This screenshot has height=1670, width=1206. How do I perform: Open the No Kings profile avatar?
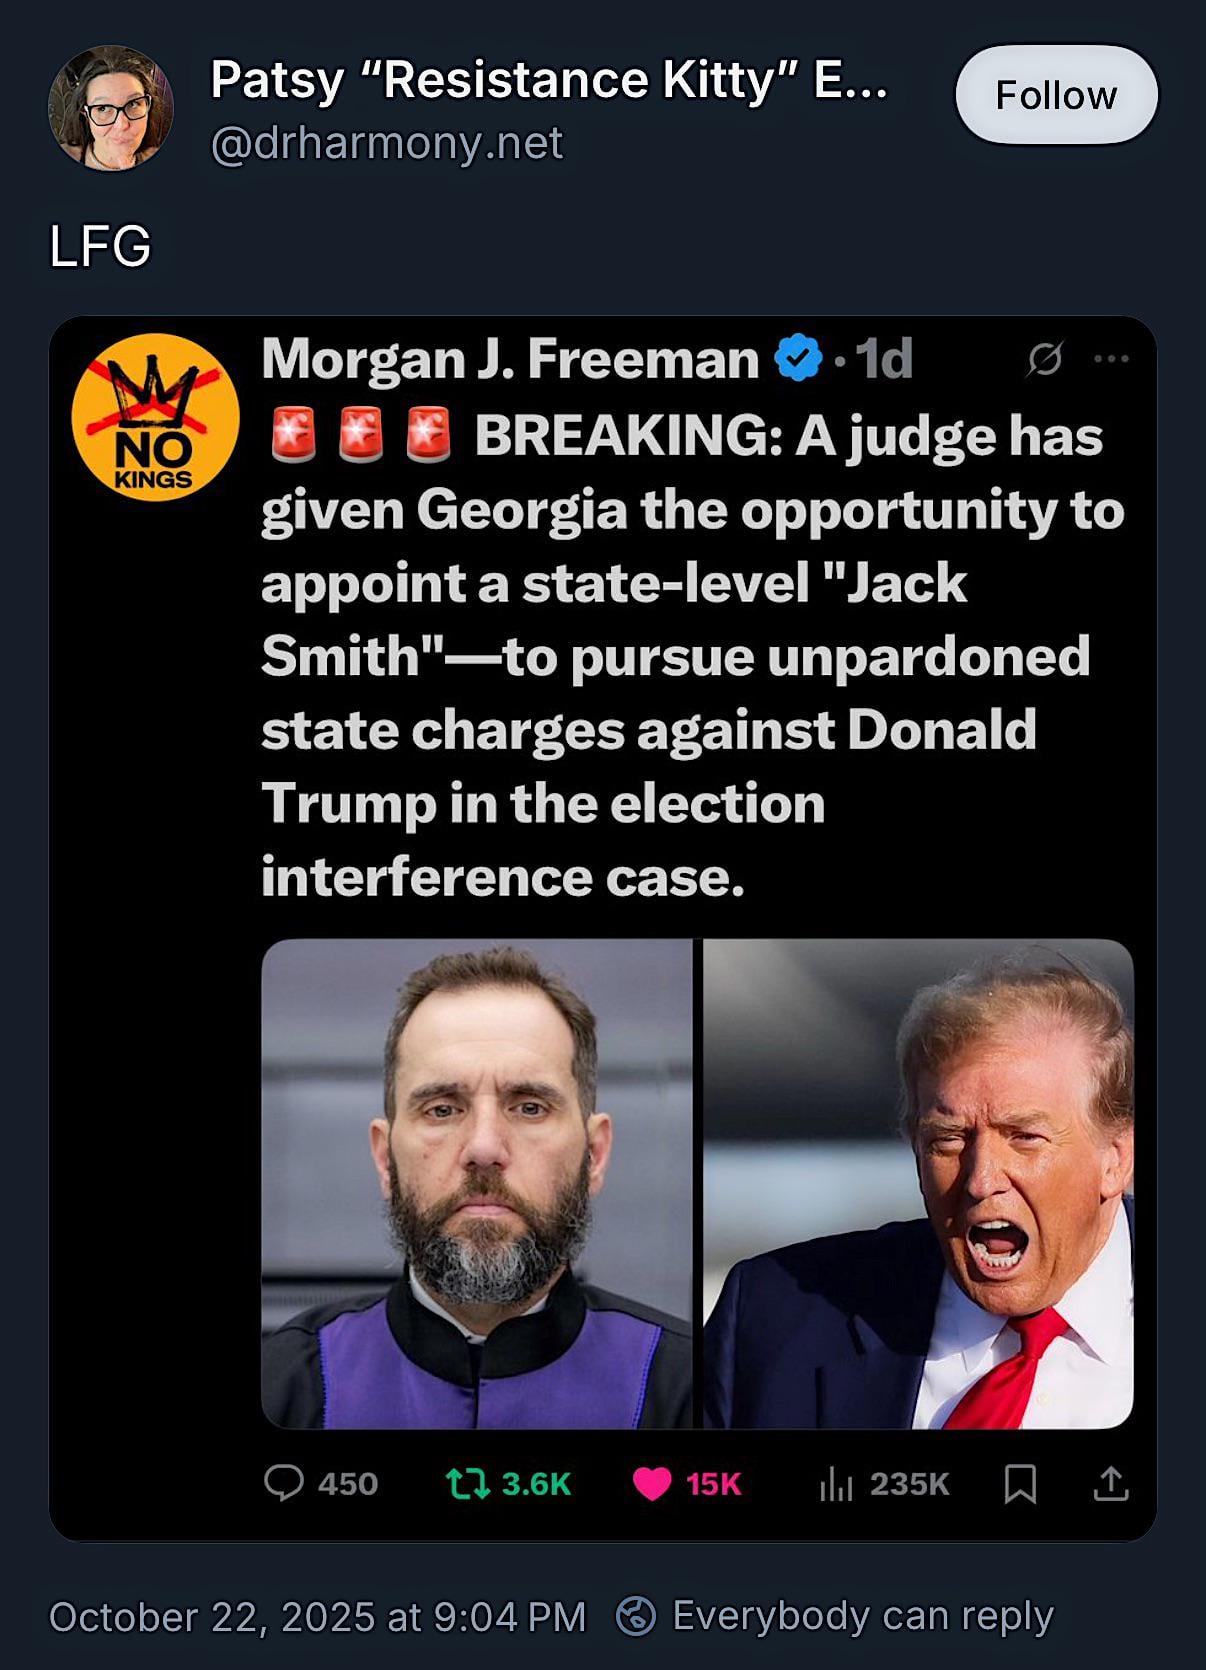click(155, 418)
